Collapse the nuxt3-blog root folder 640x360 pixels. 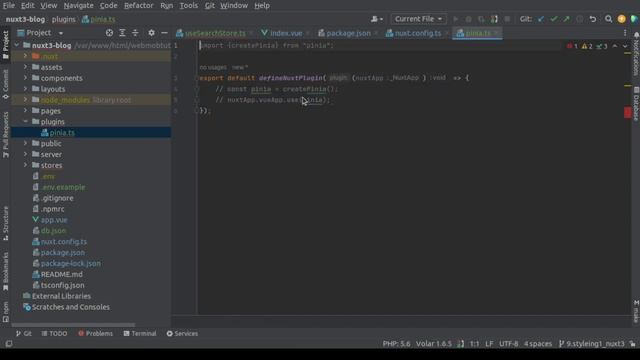[x=16, y=45]
